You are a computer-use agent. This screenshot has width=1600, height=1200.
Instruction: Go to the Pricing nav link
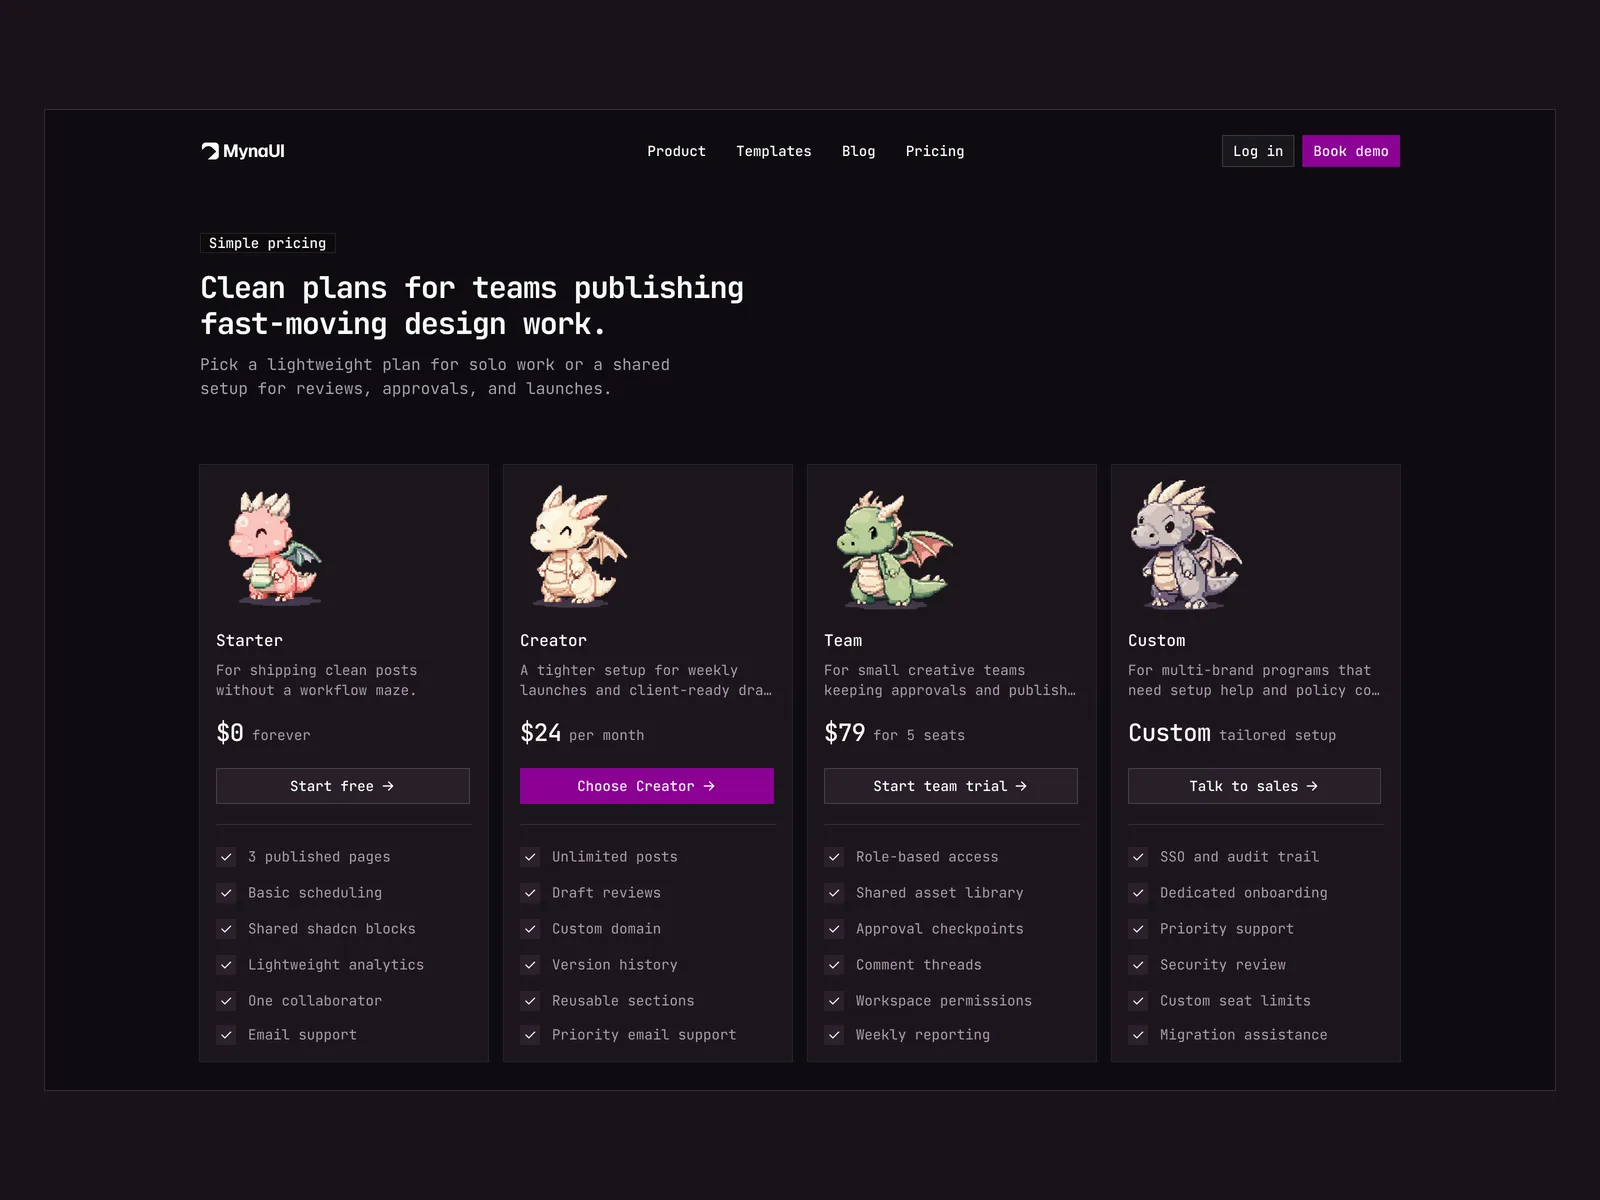935,151
